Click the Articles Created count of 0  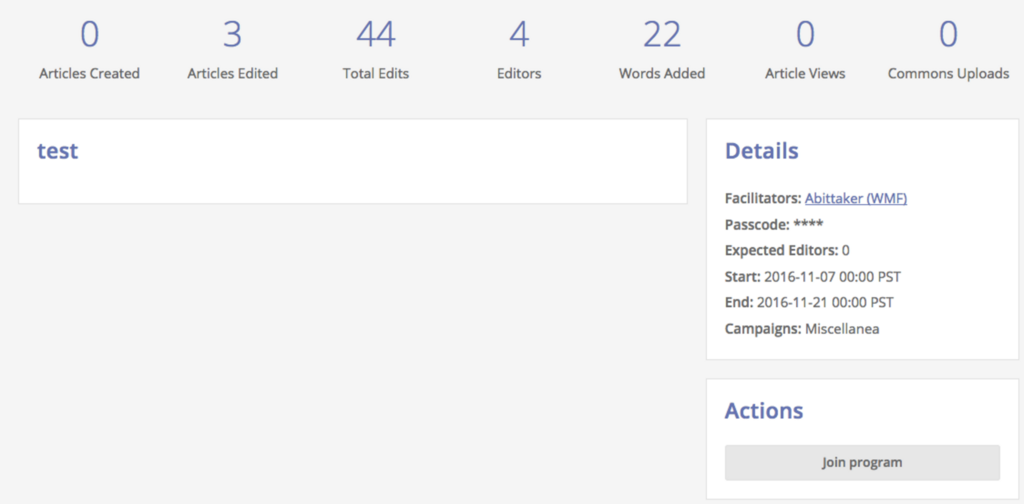pos(89,35)
